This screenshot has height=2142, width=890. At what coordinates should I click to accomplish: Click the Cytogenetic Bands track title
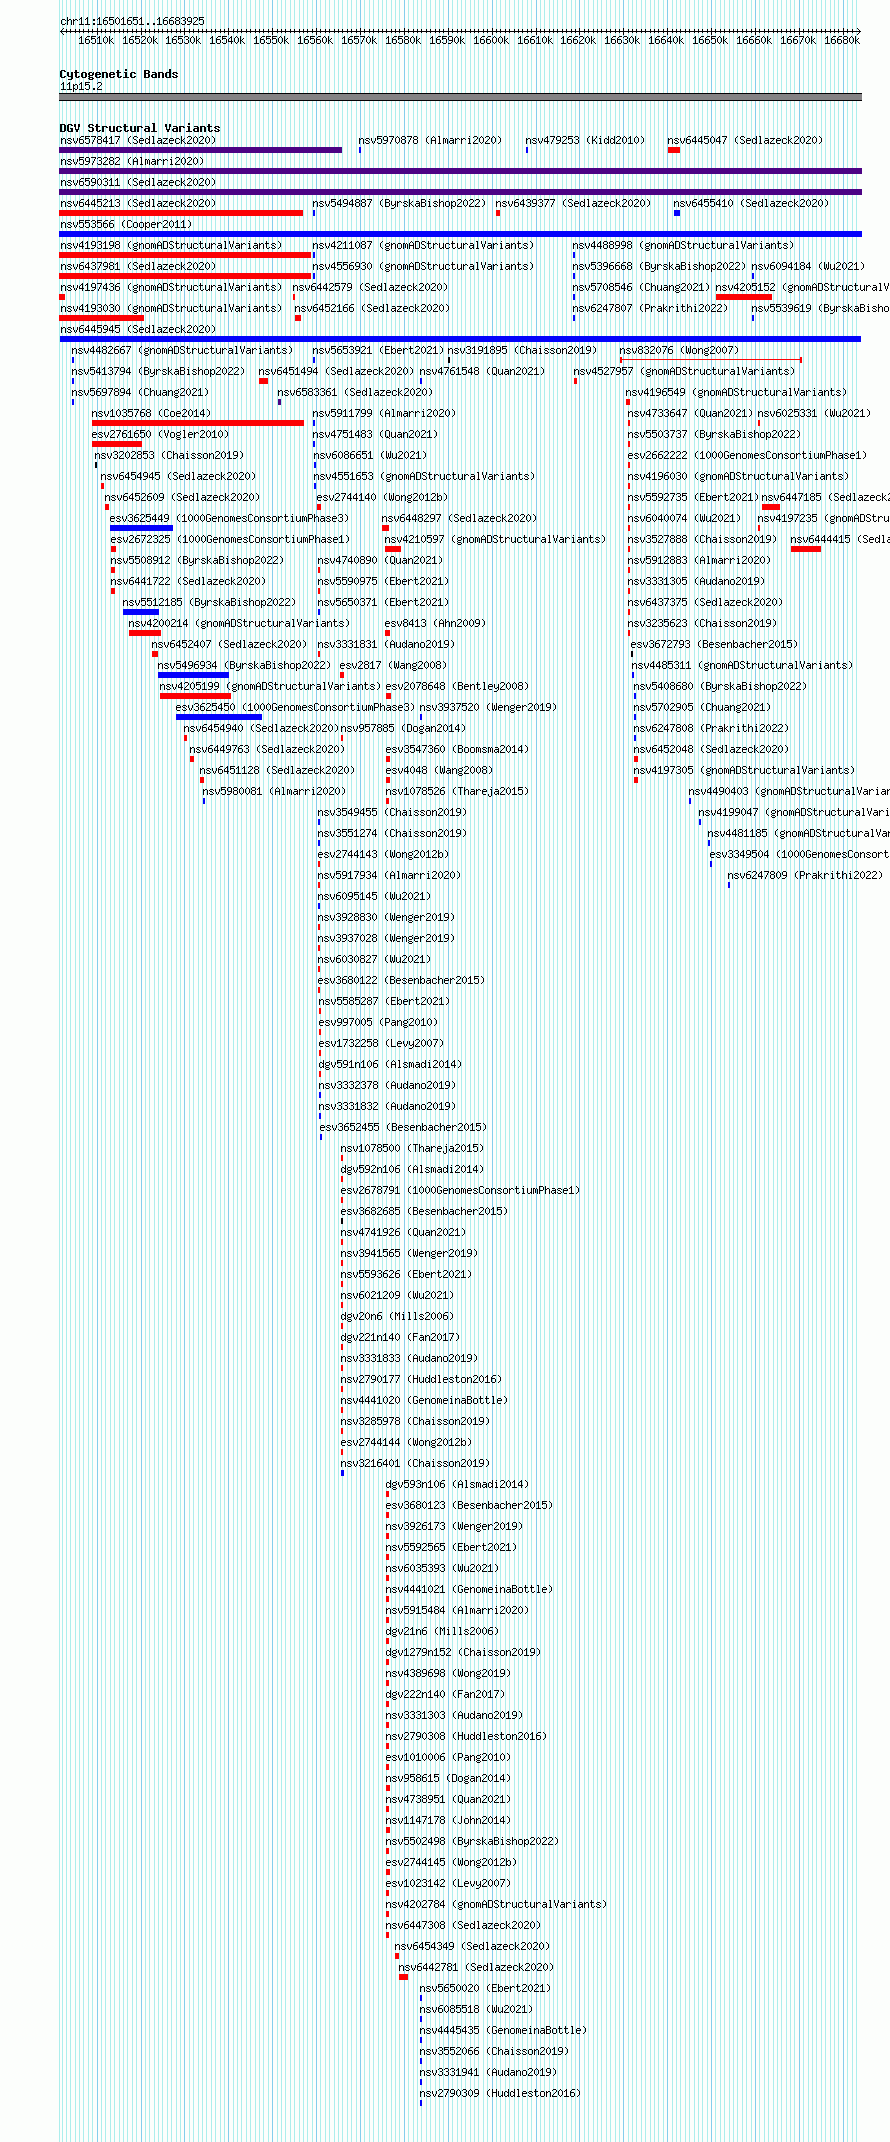119,75
